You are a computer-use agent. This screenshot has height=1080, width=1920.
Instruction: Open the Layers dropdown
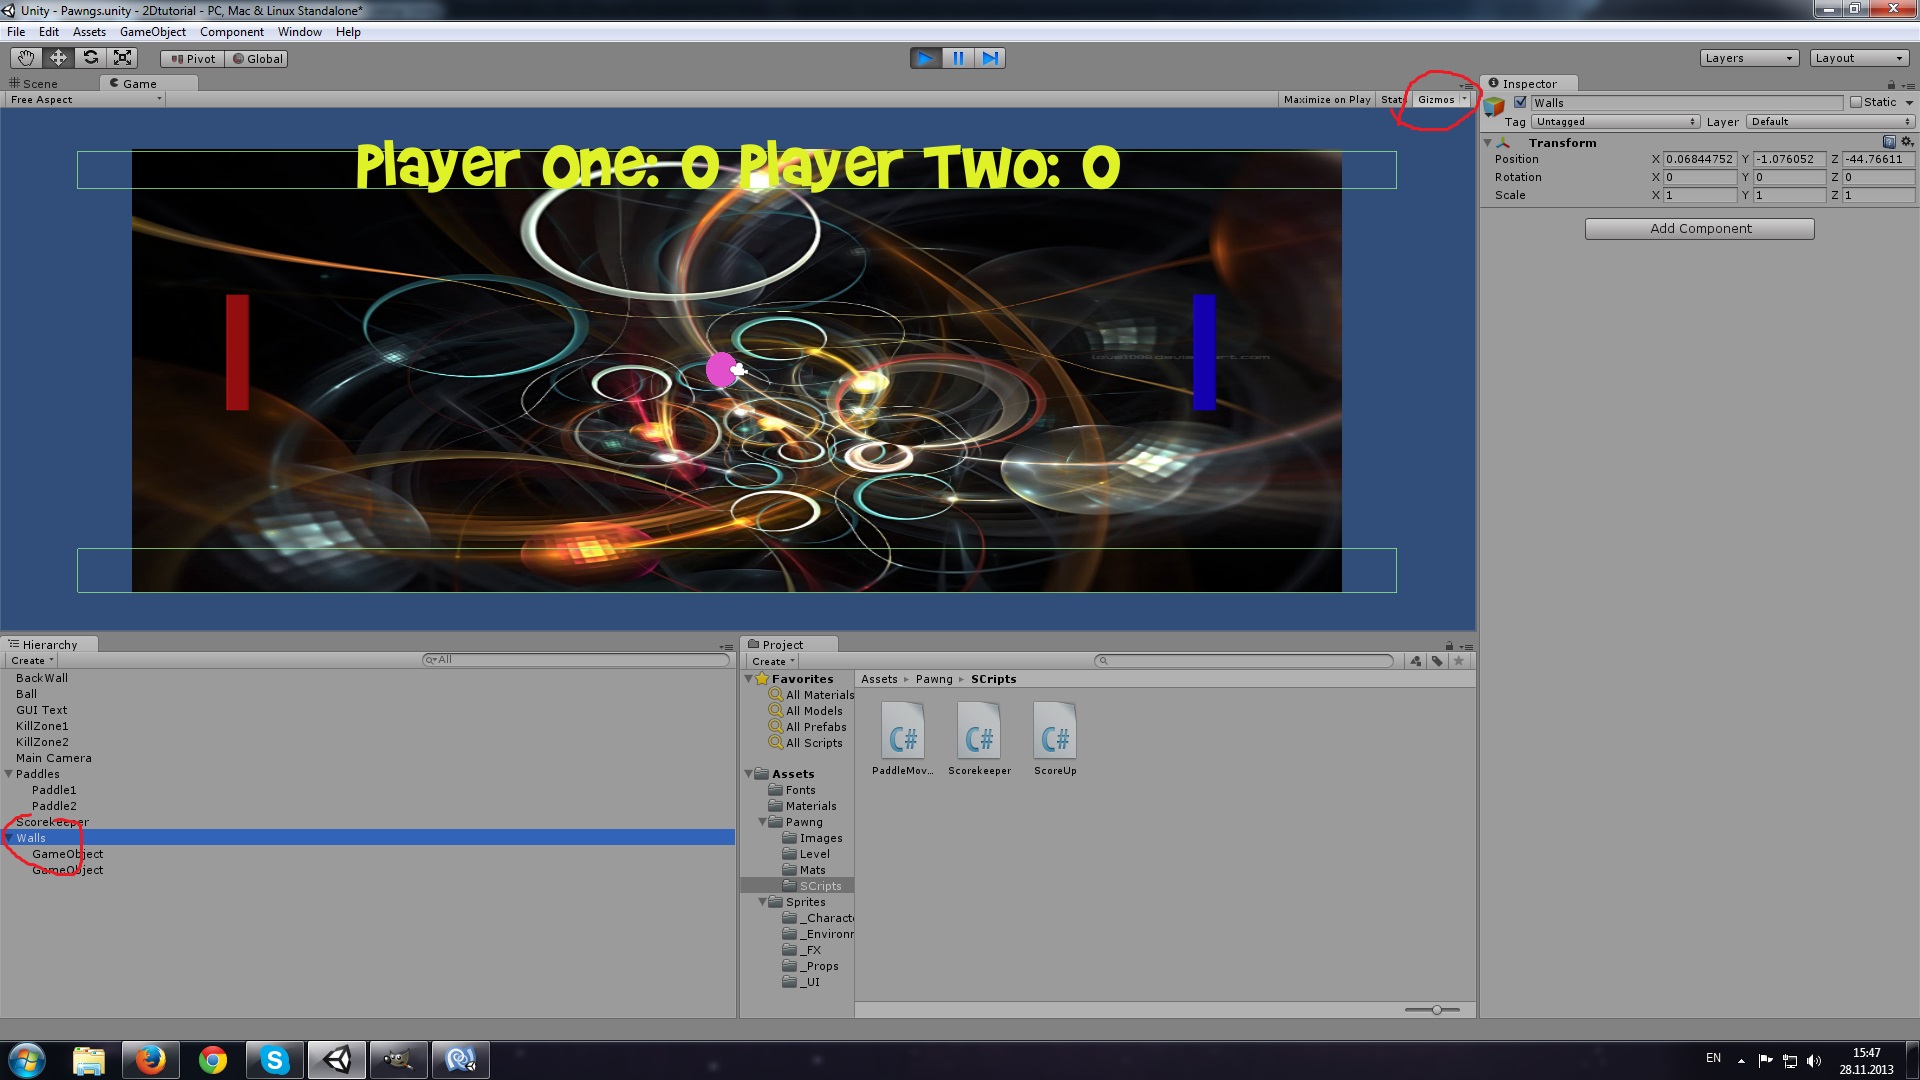[x=1749, y=58]
